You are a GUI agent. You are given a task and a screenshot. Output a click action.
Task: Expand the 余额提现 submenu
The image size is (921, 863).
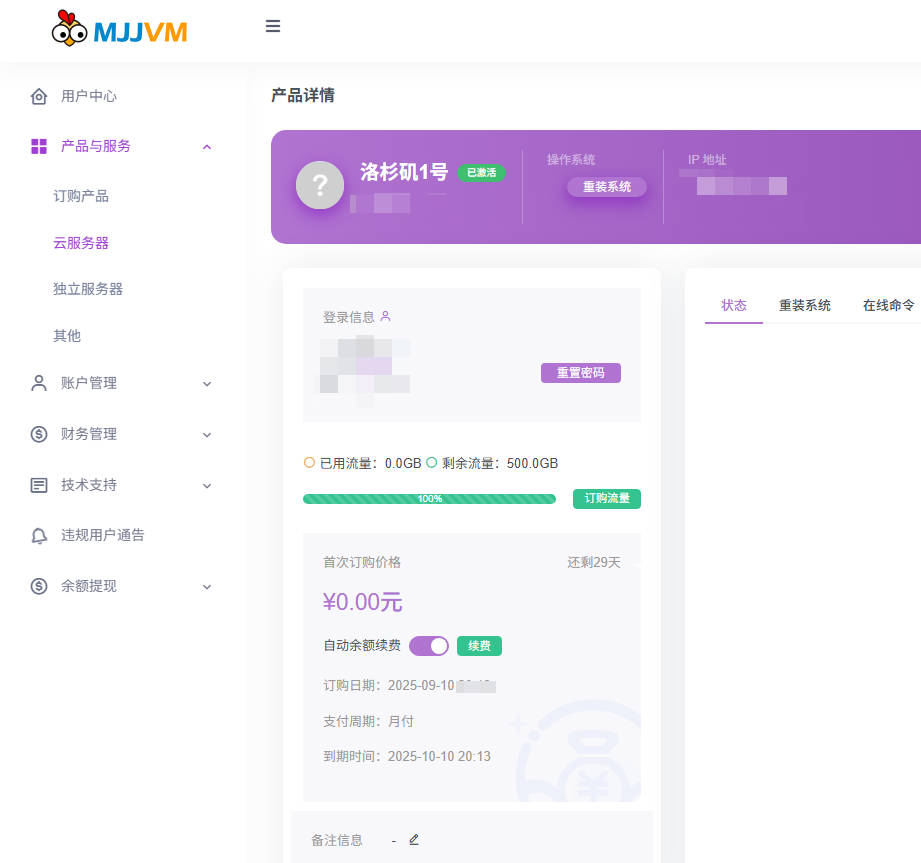(x=207, y=586)
